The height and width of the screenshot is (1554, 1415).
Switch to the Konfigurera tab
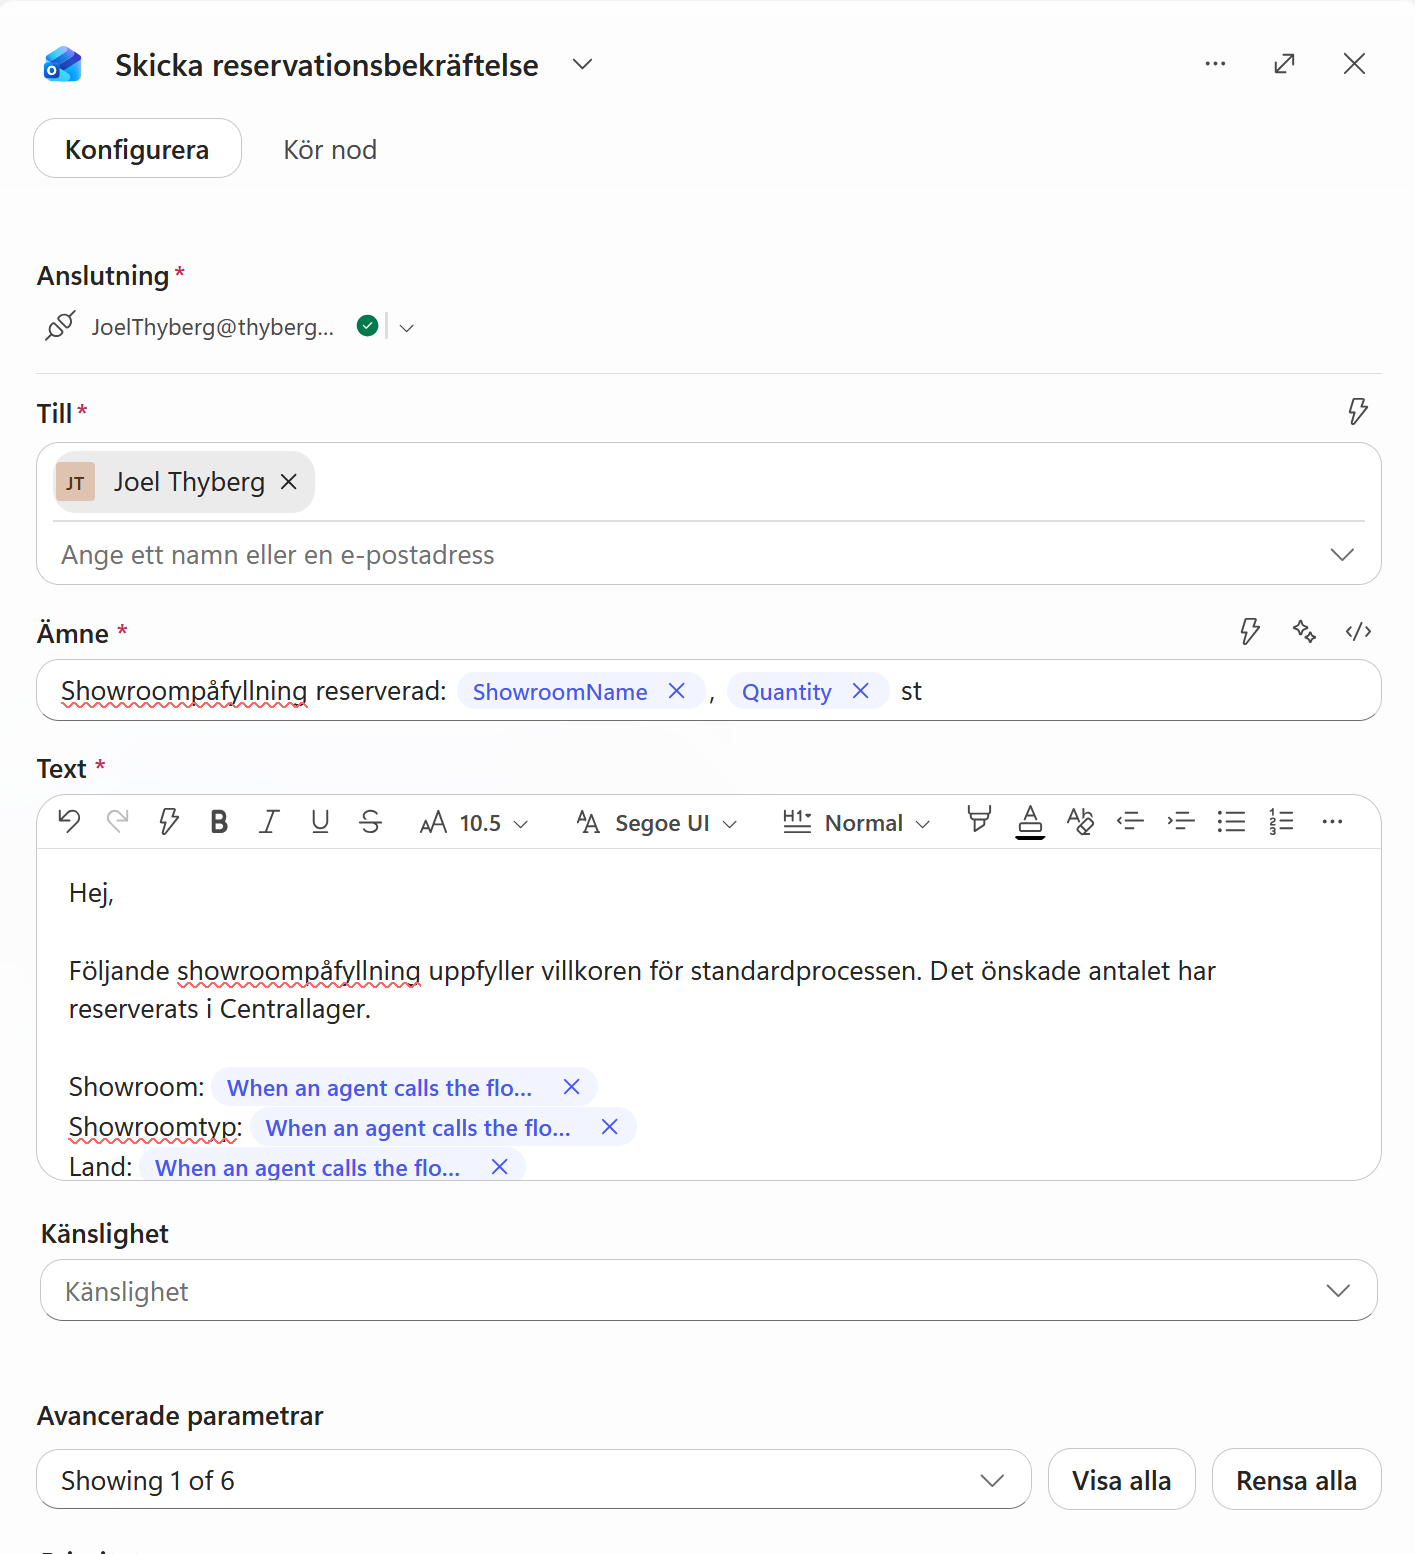coord(138,149)
